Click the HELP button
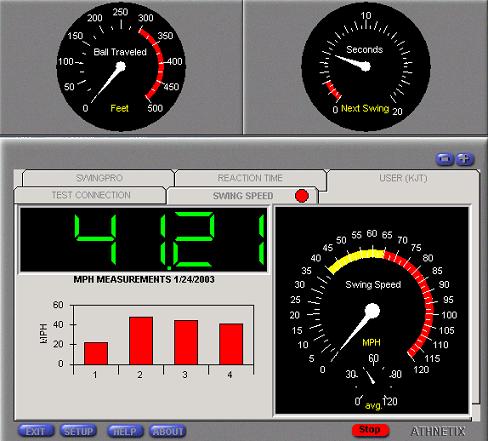Image resolution: width=488 pixels, height=441 pixels. click(x=125, y=431)
